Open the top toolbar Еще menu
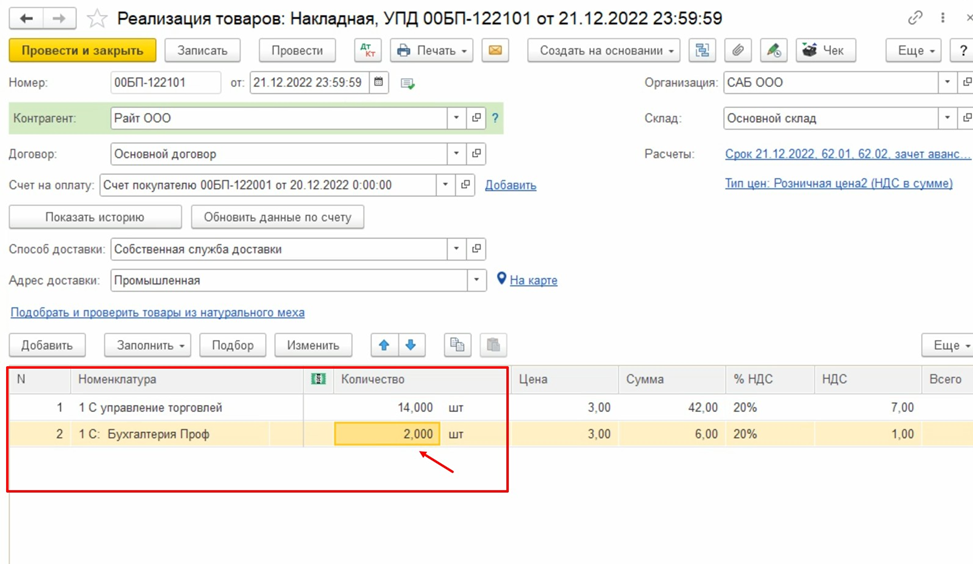Image resolution: width=973 pixels, height=564 pixels. coord(913,50)
